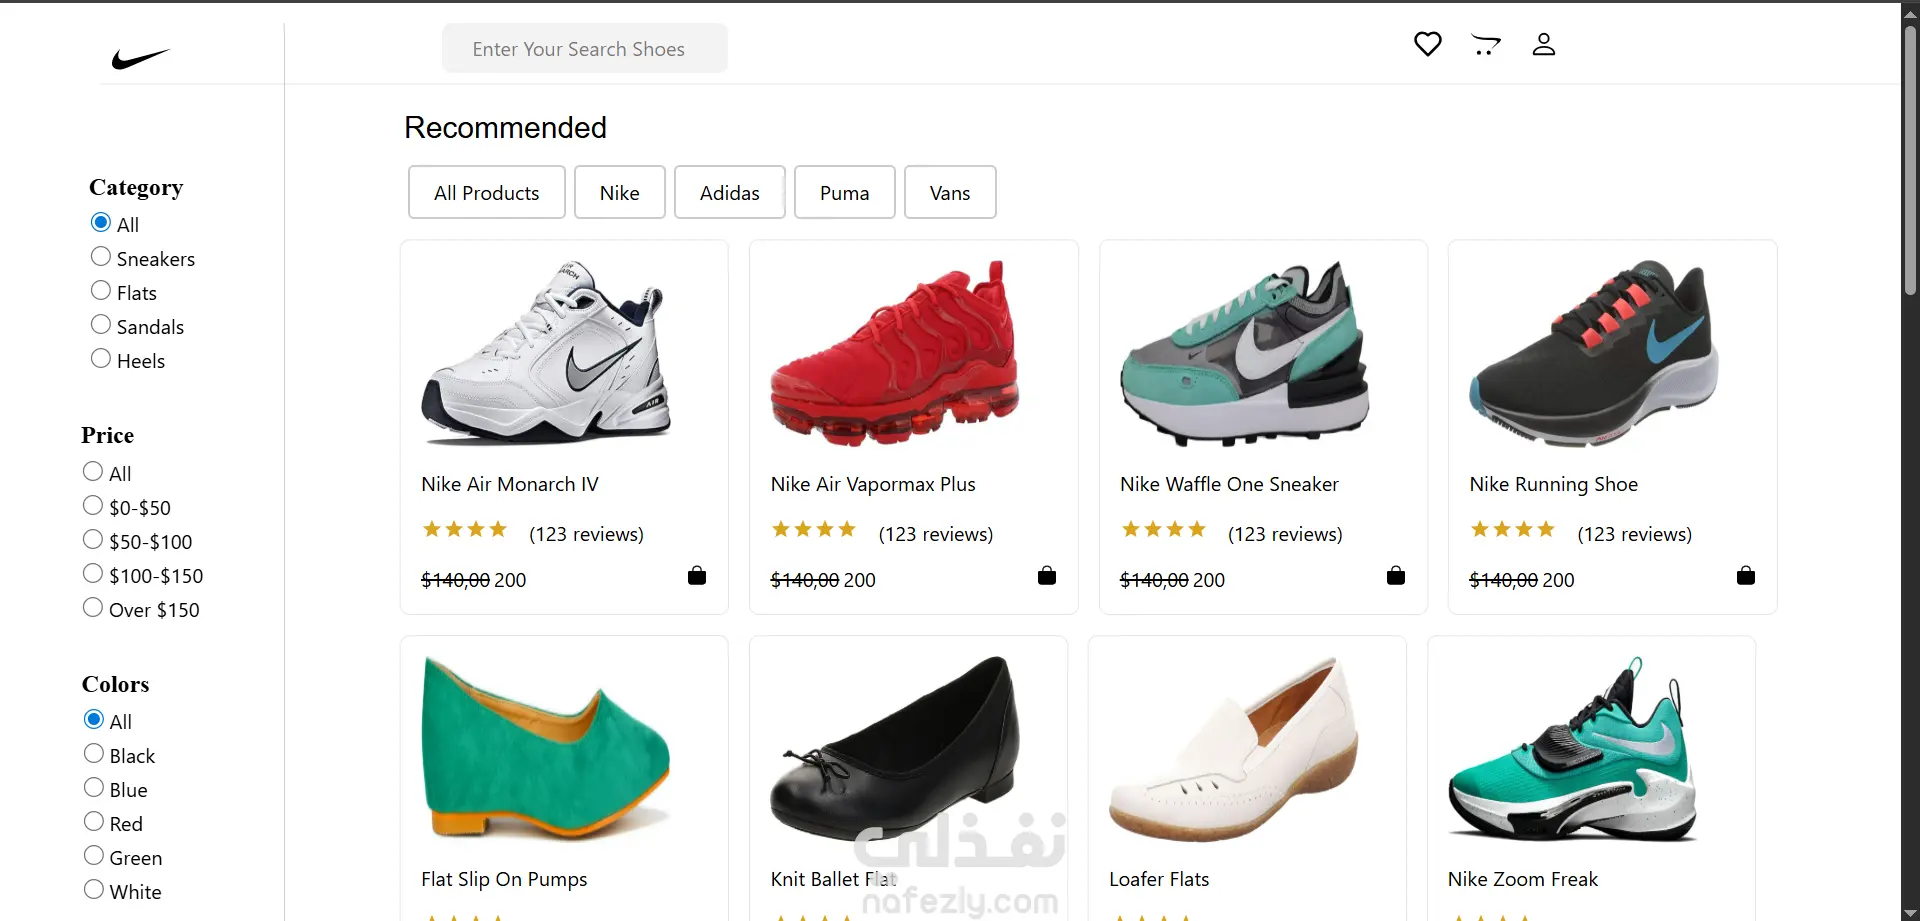
Task: Click the Nike Air Monarch IV star rating
Action: tap(465, 529)
